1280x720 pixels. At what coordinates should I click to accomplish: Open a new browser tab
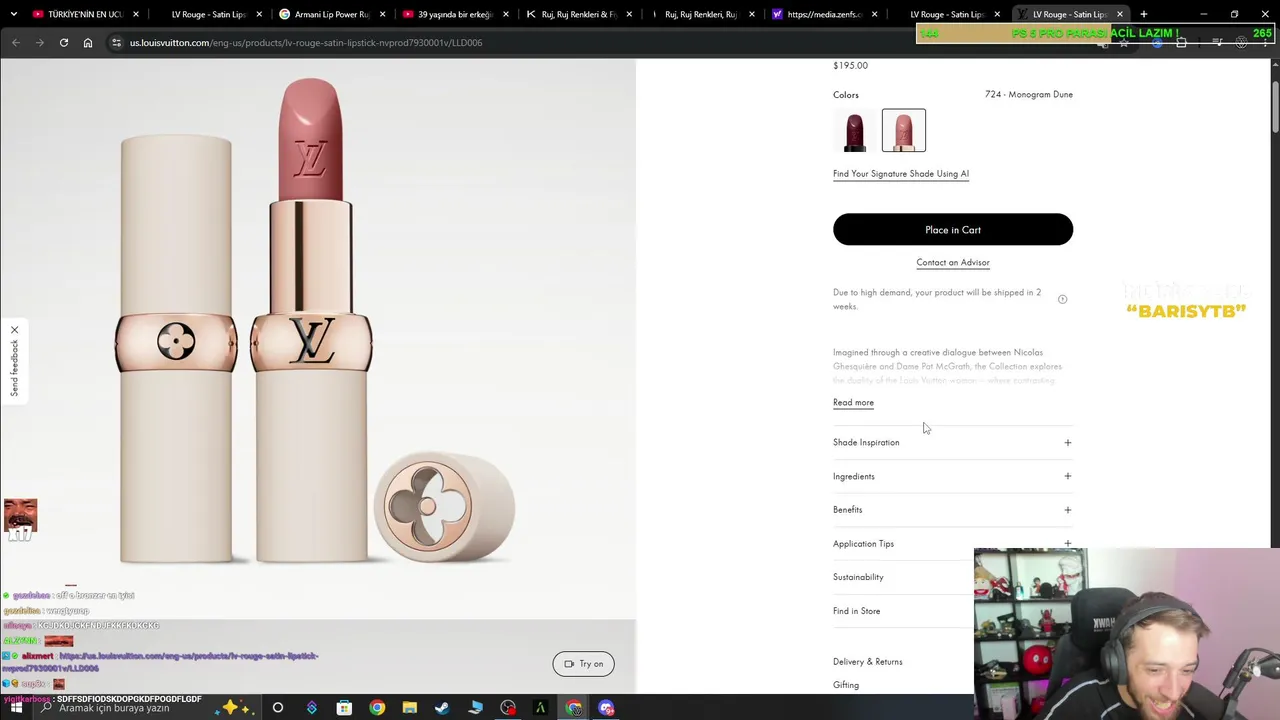1144,14
